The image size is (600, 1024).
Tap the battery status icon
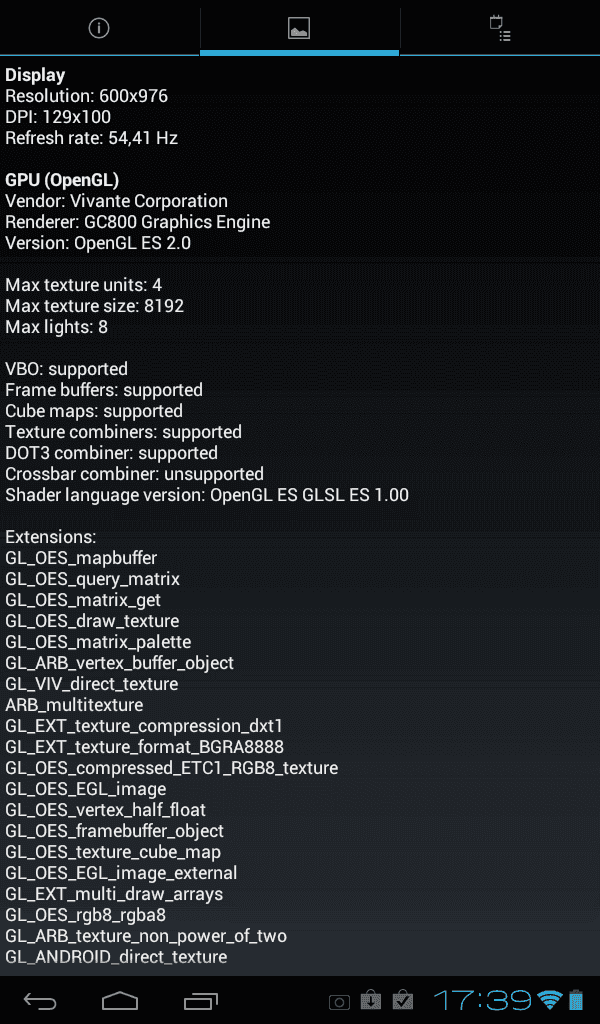click(x=576, y=1000)
